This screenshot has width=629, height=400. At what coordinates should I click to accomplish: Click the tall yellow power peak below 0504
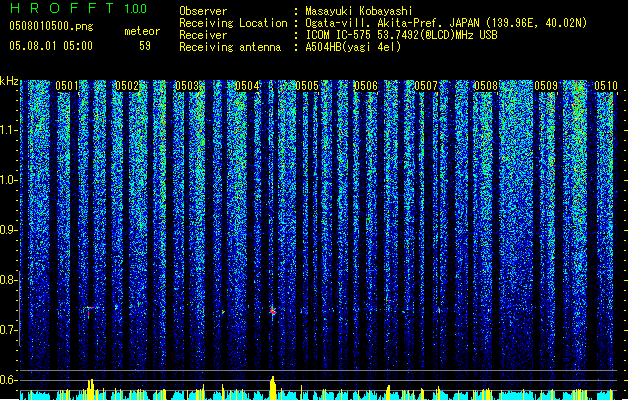click(273, 388)
